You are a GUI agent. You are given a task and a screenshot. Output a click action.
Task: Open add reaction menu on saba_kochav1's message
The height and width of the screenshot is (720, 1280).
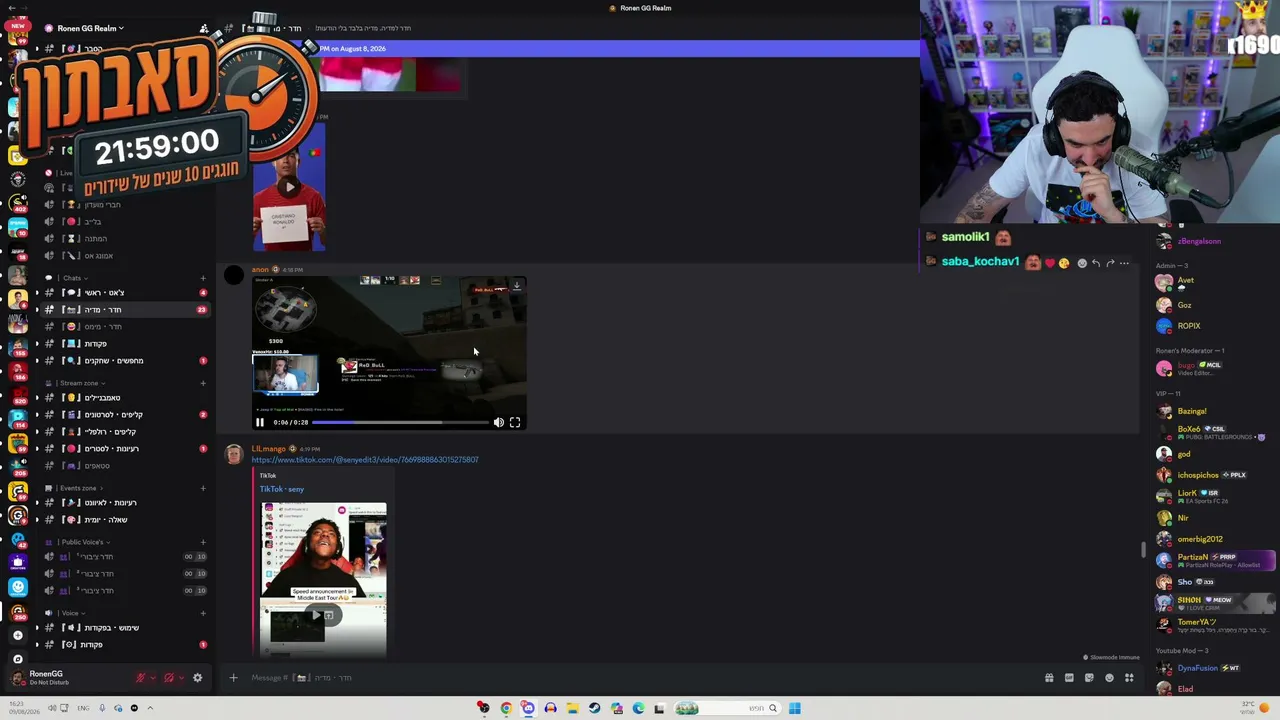(1081, 263)
